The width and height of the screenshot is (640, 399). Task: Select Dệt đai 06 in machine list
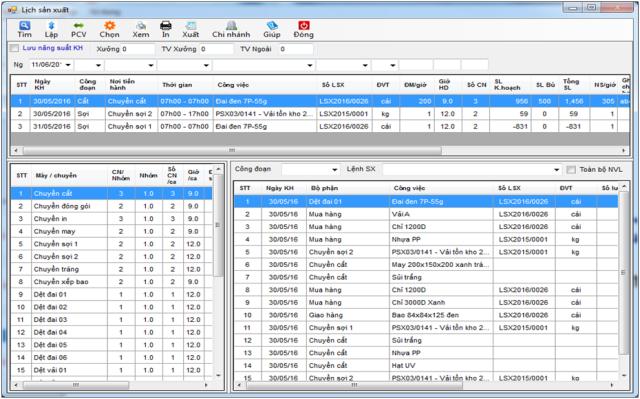tap(112, 357)
